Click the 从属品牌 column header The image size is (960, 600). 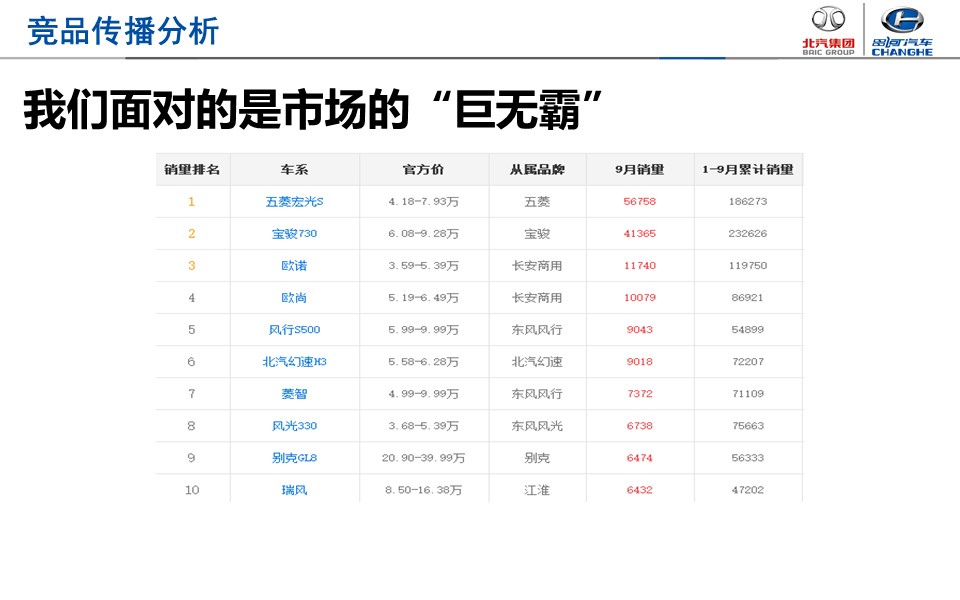538,170
